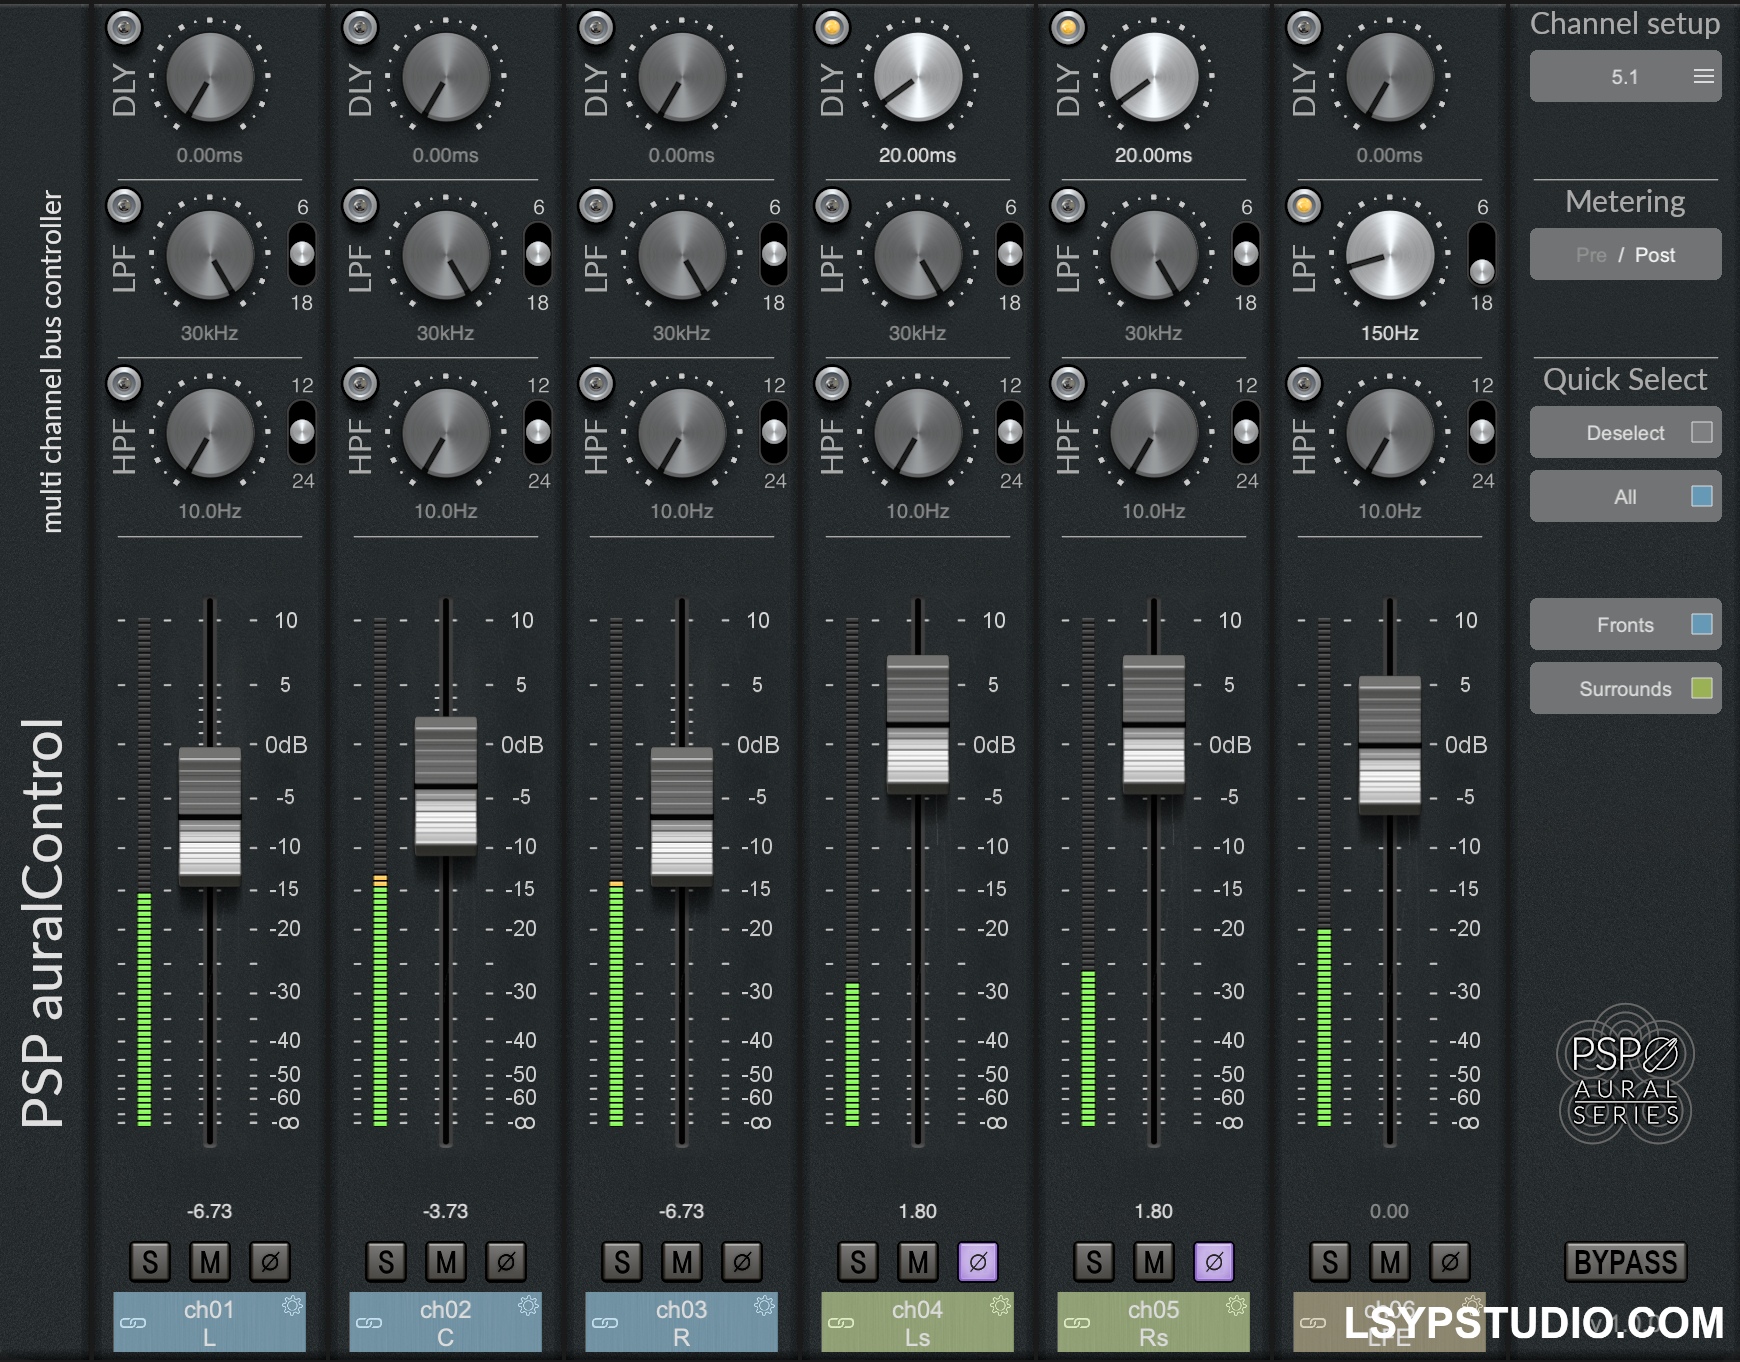The width and height of the screenshot is (1740, 1362).
Task: Click the ch06 LPF value 150Hz
Action: tap(1390, 333)
